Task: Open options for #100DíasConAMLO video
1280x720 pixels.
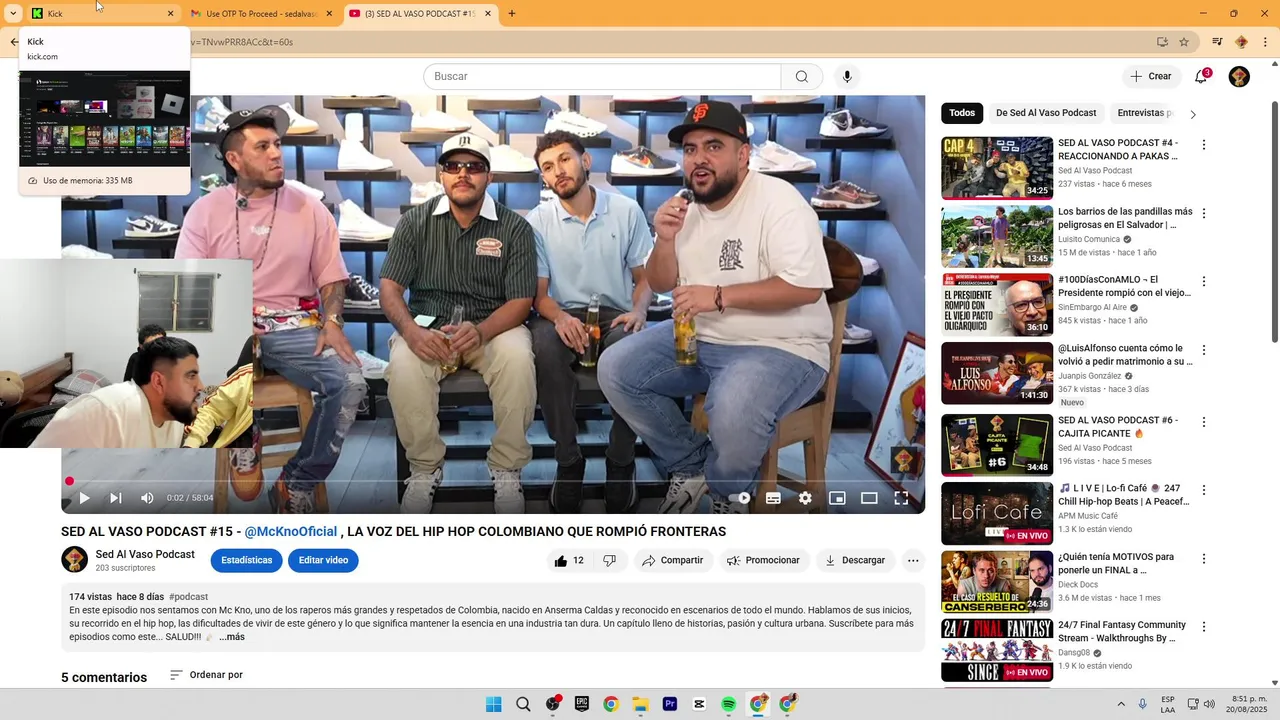Action: 1204,281
